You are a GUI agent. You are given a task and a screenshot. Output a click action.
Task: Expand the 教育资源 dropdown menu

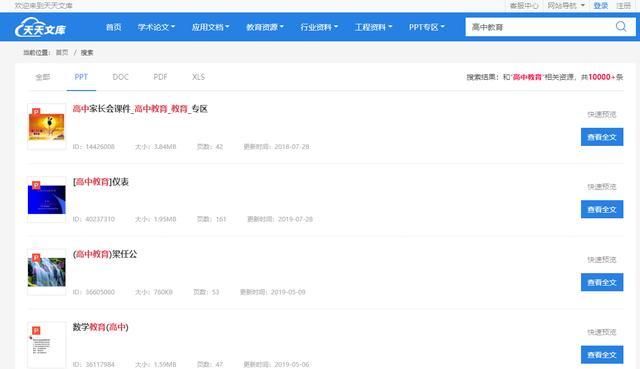point(265,27)
